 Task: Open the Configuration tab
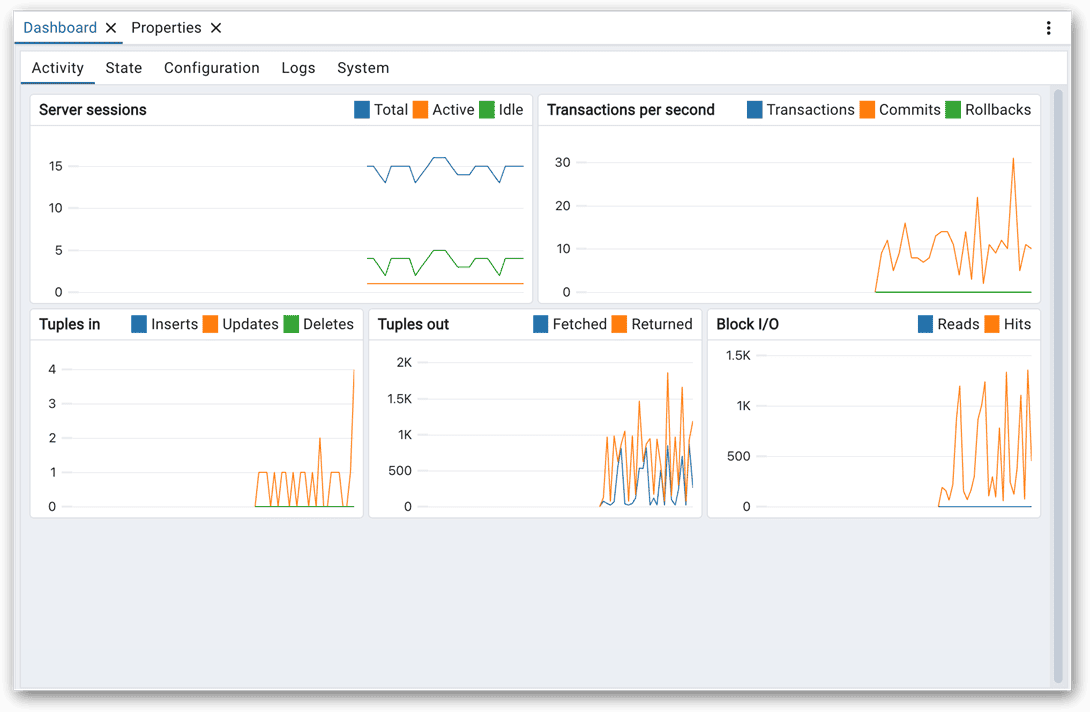pos(211,67)
